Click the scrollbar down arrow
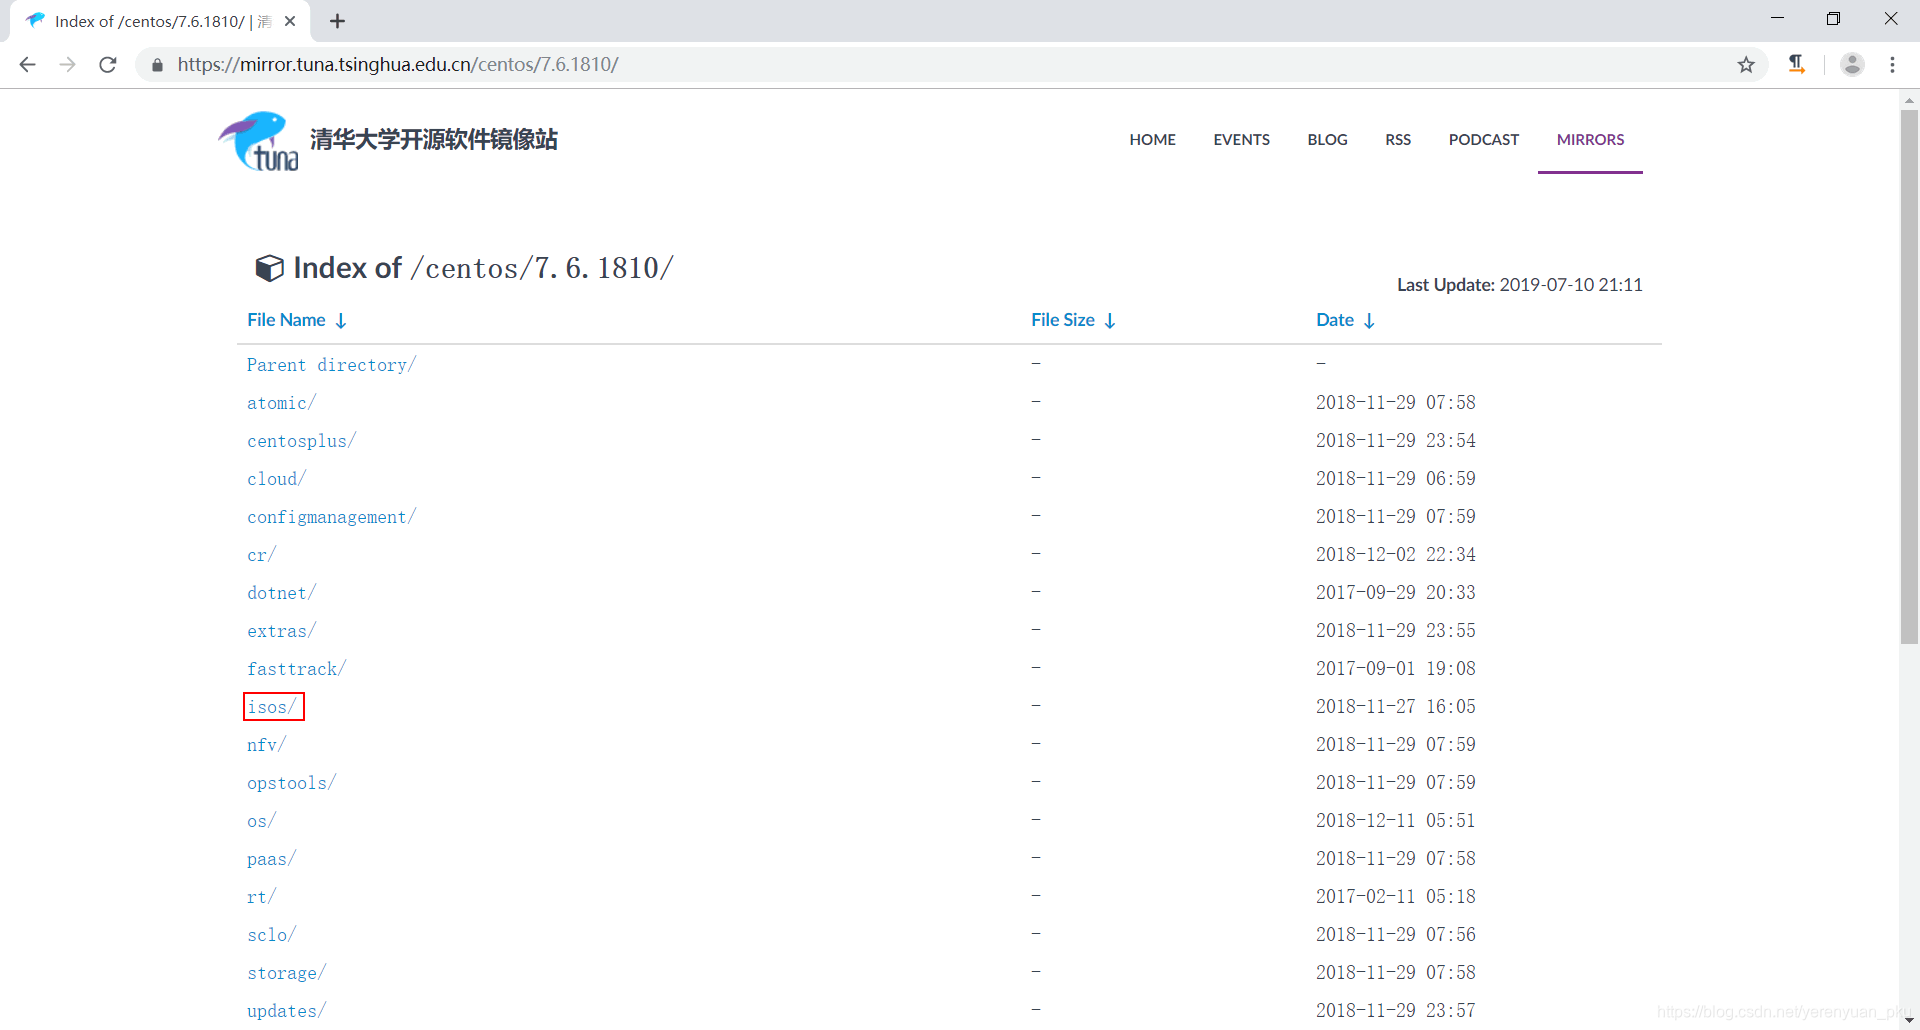This screenshot has width=1920, height=1030. pos(1909,1020)
